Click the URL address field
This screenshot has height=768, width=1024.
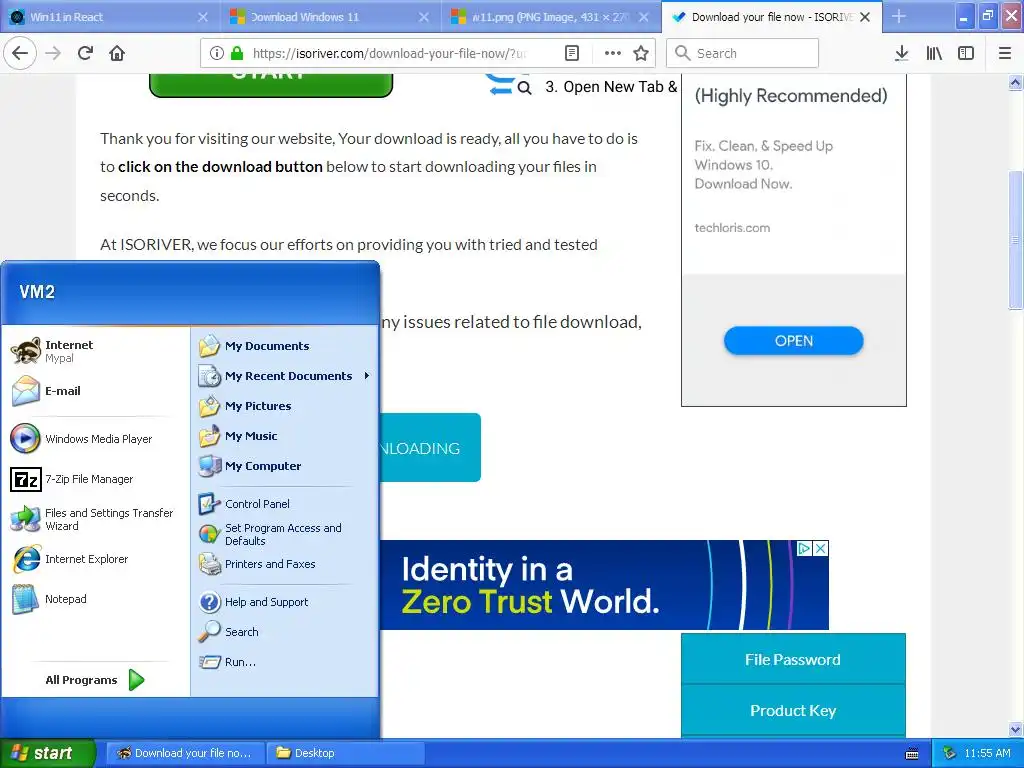(389, 53)
